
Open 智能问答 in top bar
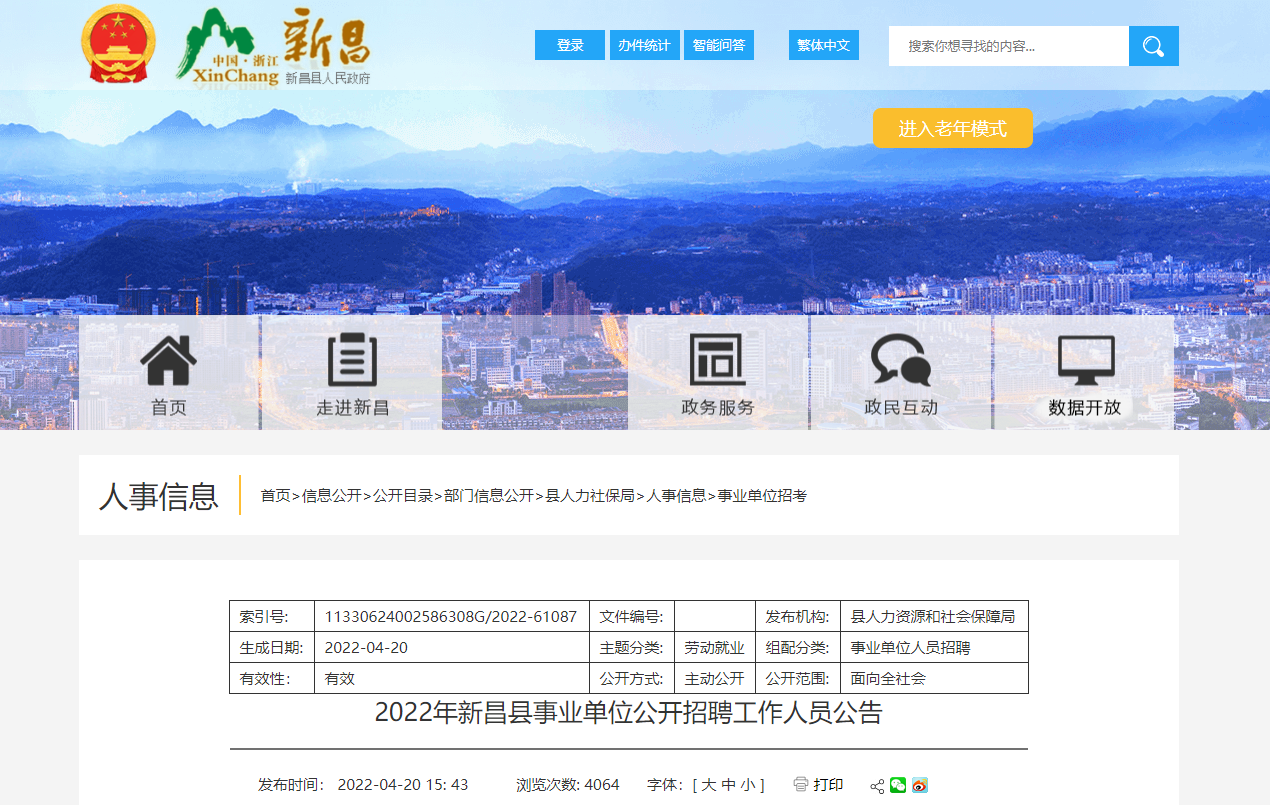(x=718, y=45)
